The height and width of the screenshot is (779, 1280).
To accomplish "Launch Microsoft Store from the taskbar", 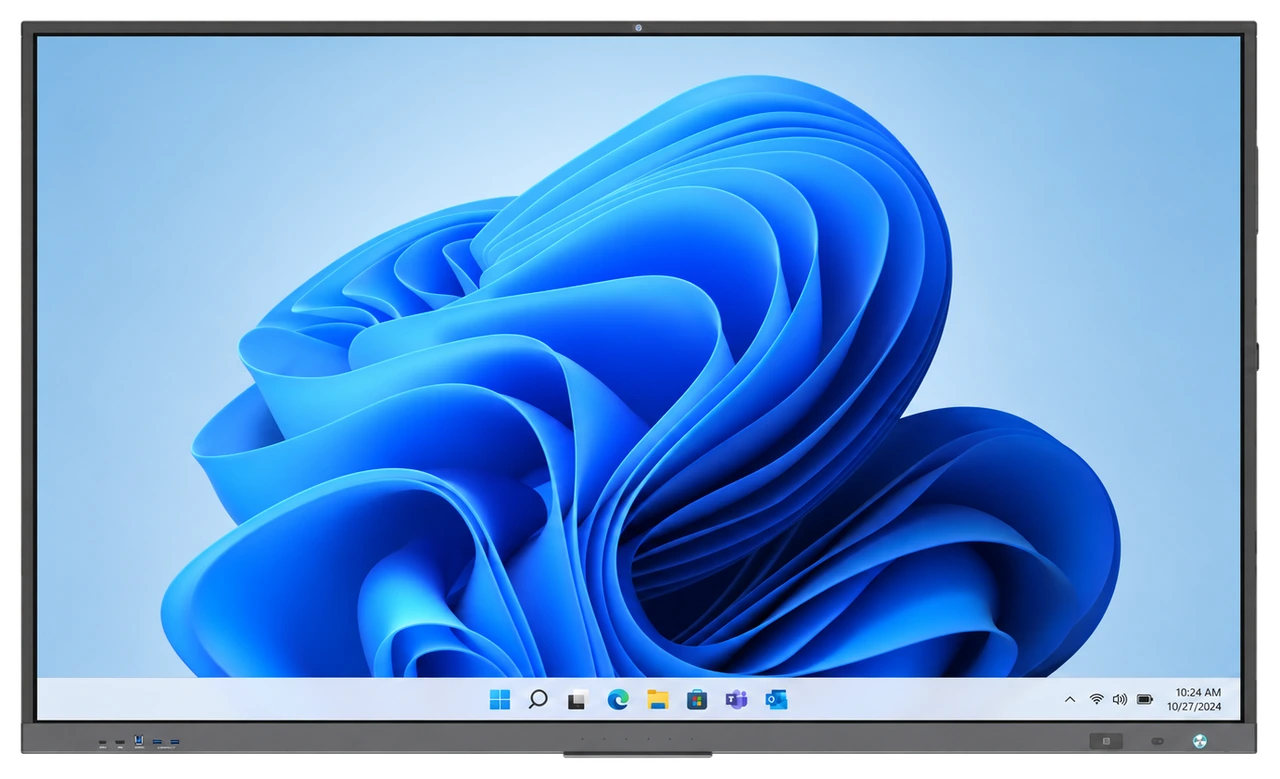I will (697, 700).
